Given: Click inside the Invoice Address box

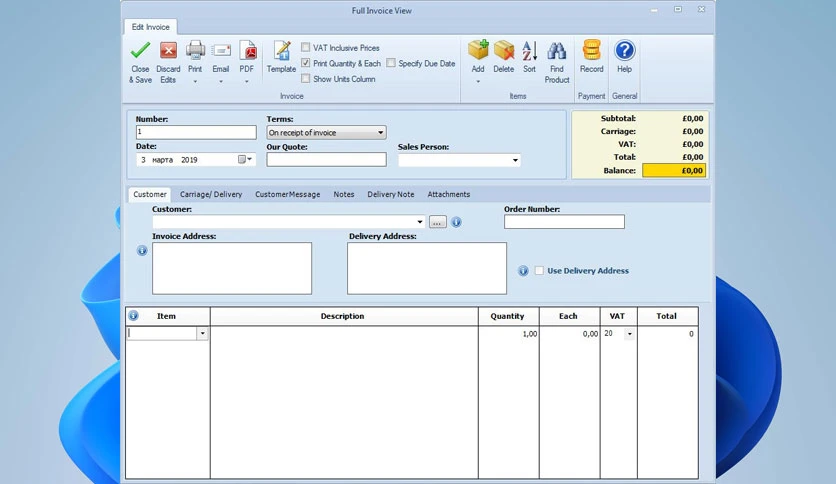Looking at the screenshot, I should point(232,268).
